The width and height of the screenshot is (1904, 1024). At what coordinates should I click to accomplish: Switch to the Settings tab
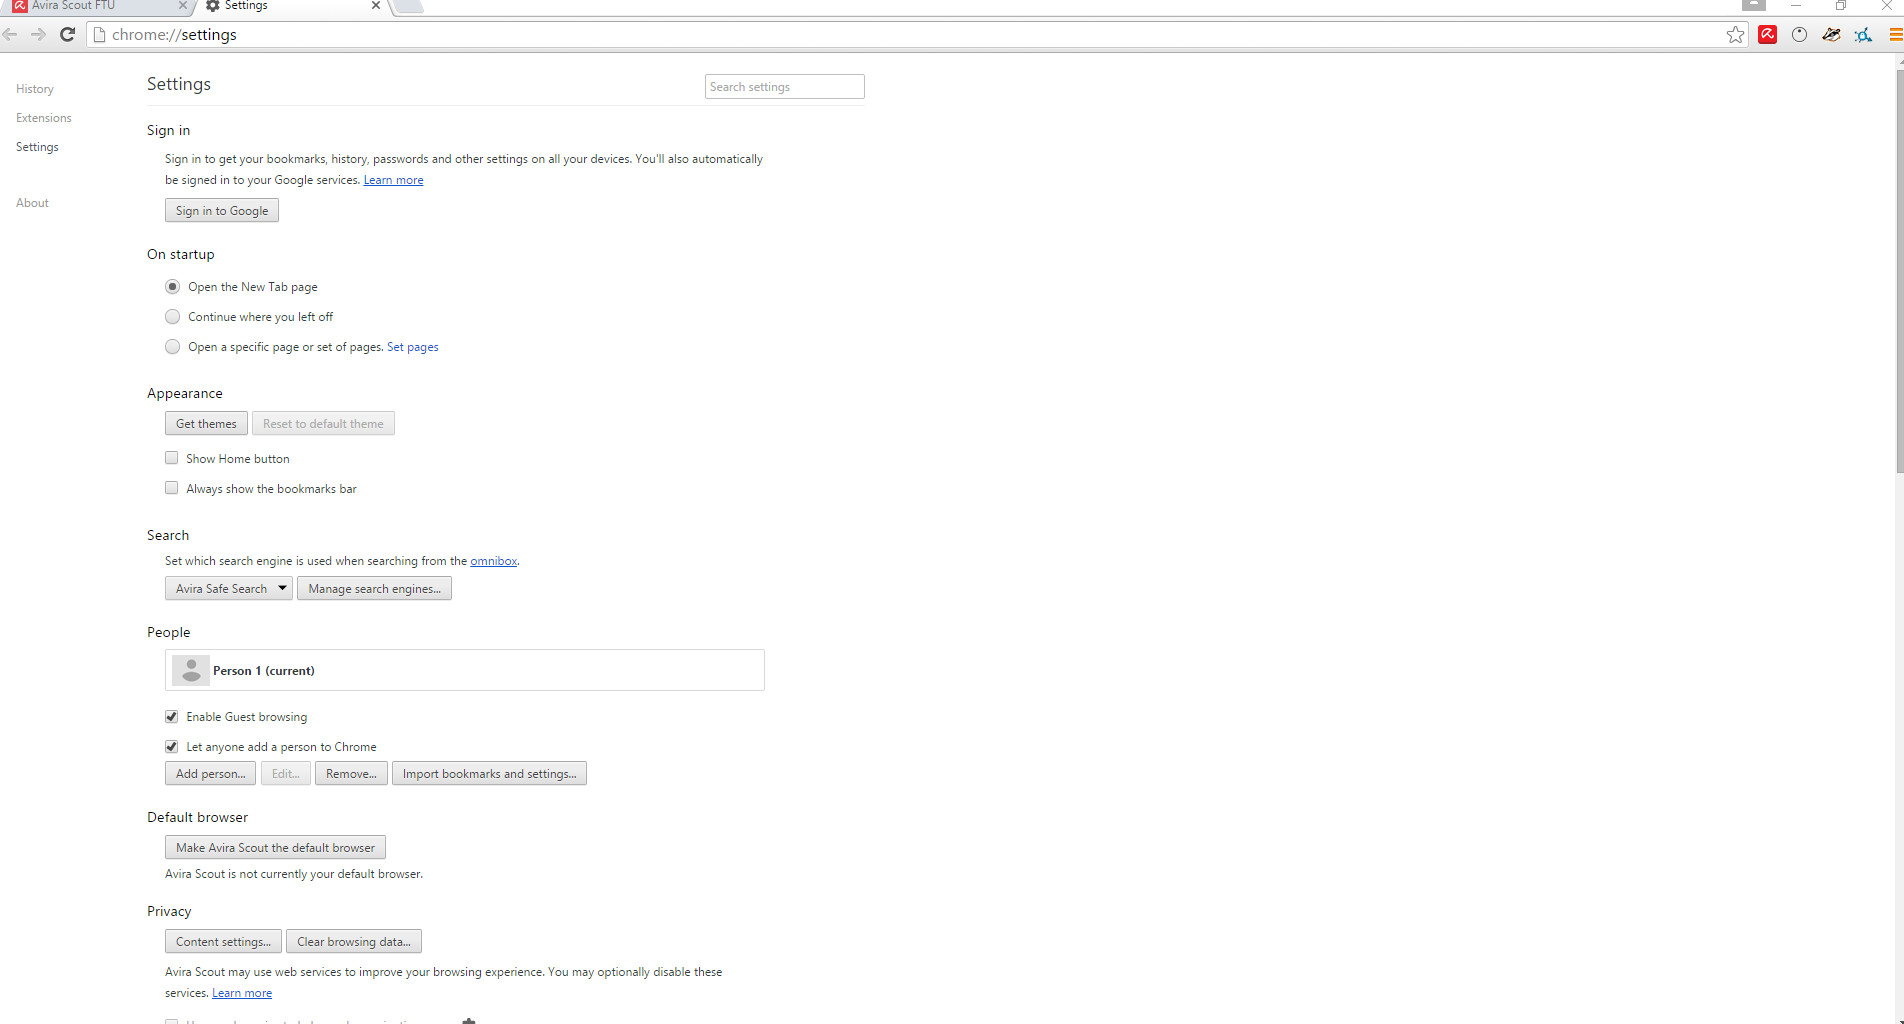(291, 6)
